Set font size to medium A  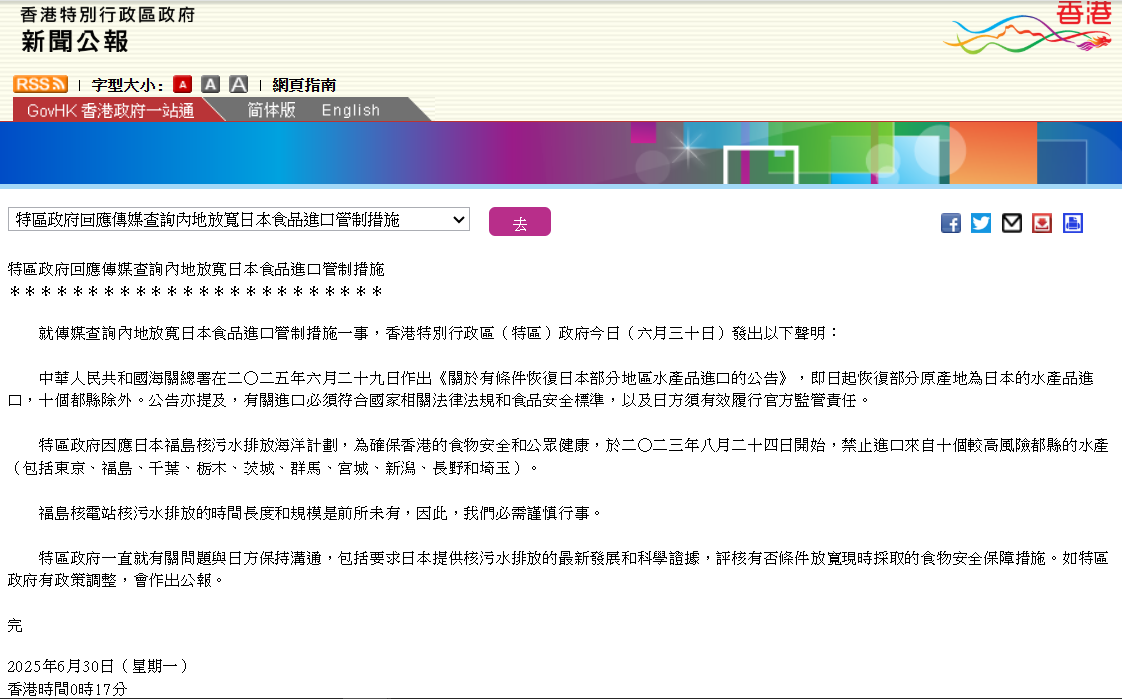click(210, 85)
